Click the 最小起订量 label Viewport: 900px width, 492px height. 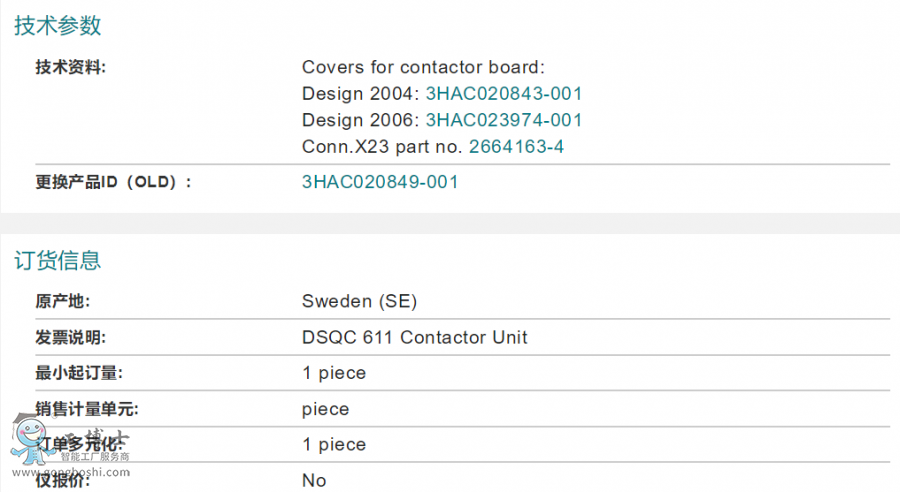pos(79,373)
